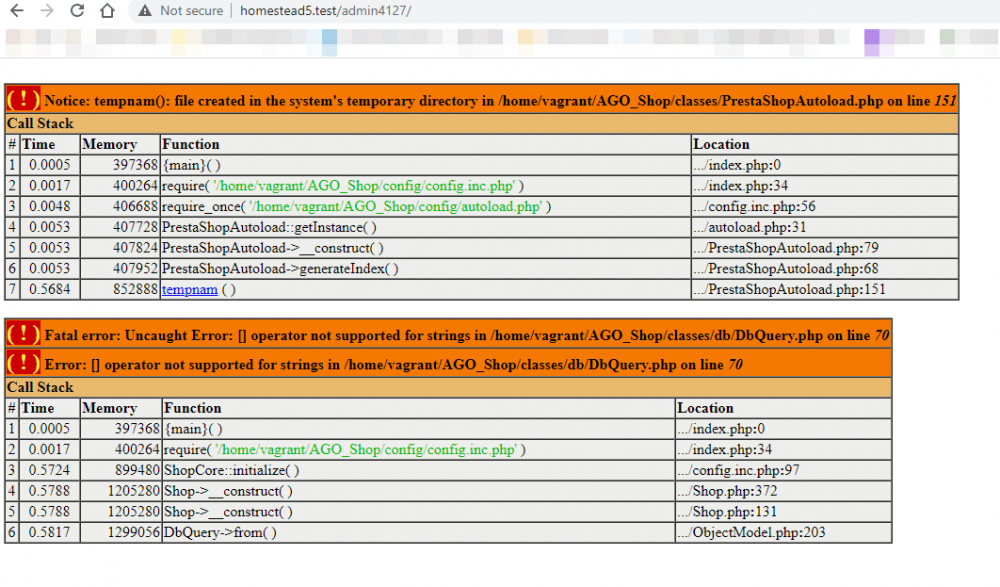Click location .../Shop.php:131
1000x587 pixels.
727,512
